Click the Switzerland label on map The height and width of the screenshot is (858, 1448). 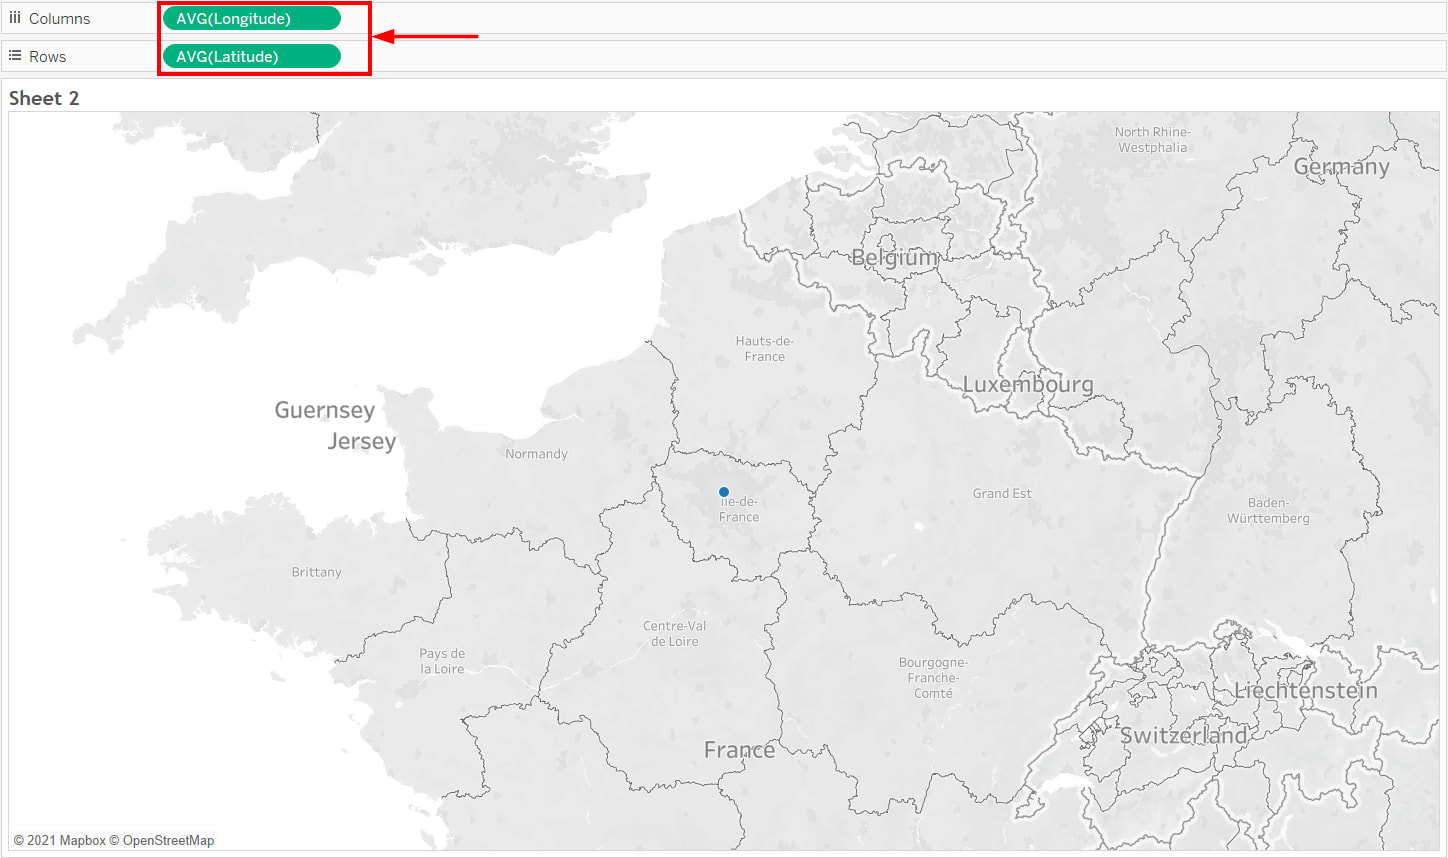click(x=1184, y=735)
